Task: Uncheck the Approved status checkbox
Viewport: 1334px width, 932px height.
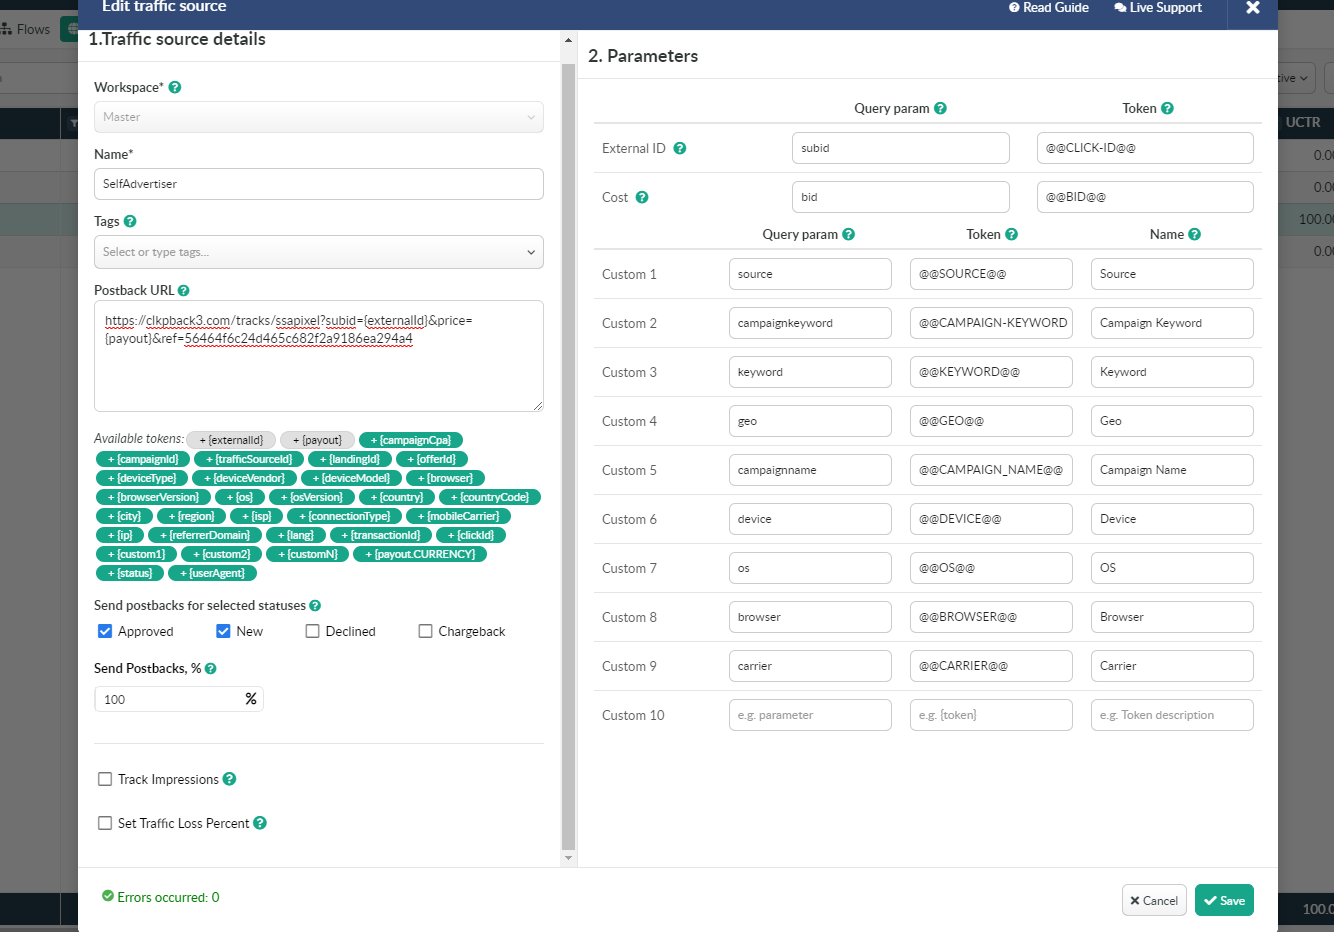Action: click(105, 631)
